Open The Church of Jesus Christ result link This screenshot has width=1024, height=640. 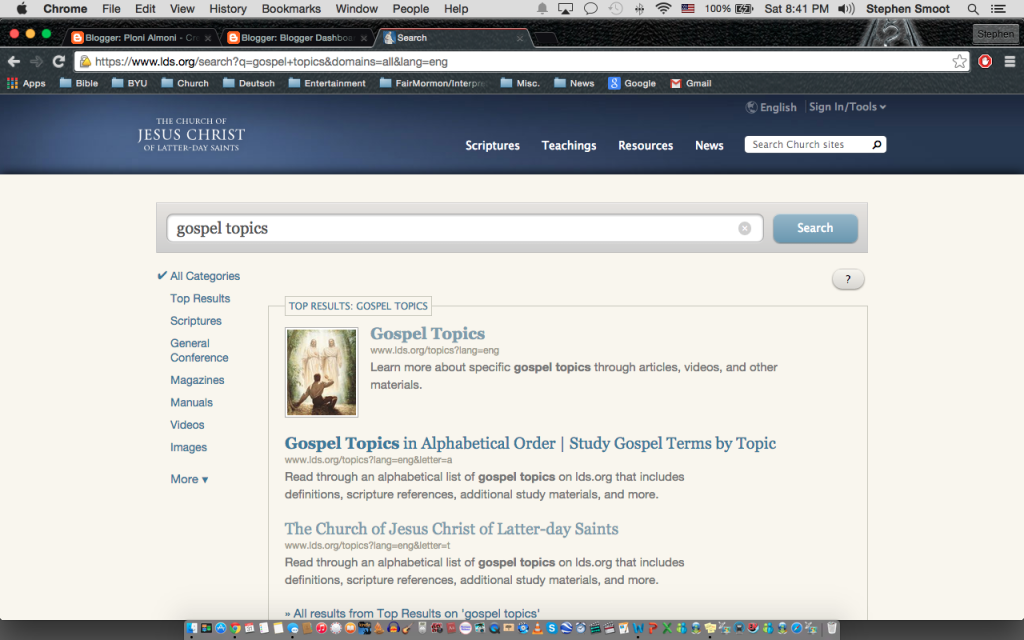451,528
